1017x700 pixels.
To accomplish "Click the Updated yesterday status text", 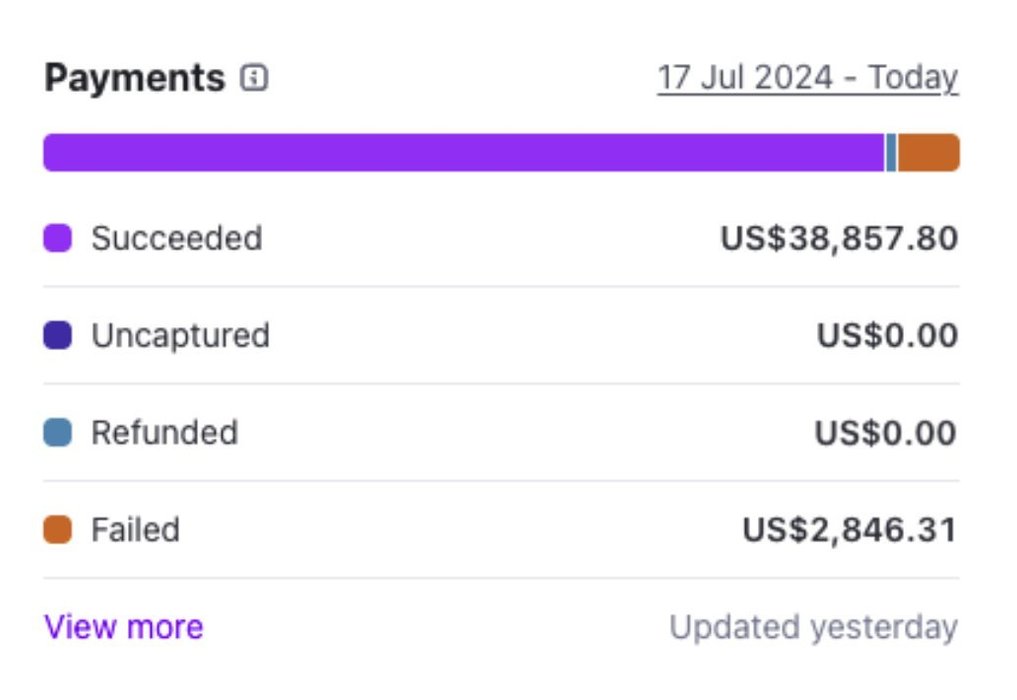I will (813, 627).
